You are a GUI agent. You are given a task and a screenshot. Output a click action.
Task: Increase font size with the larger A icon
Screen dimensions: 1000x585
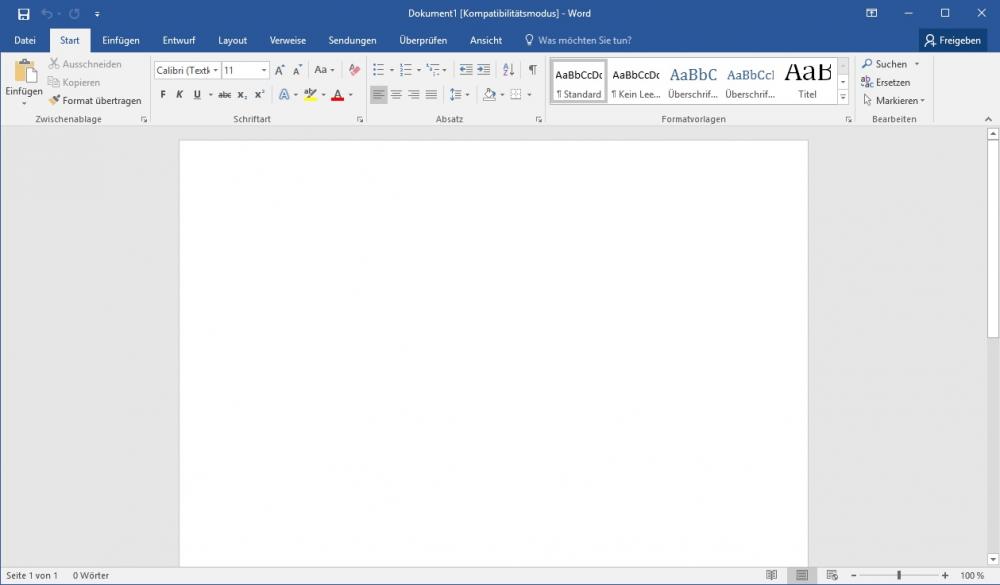pyautogui.click(x=279, y=70)
